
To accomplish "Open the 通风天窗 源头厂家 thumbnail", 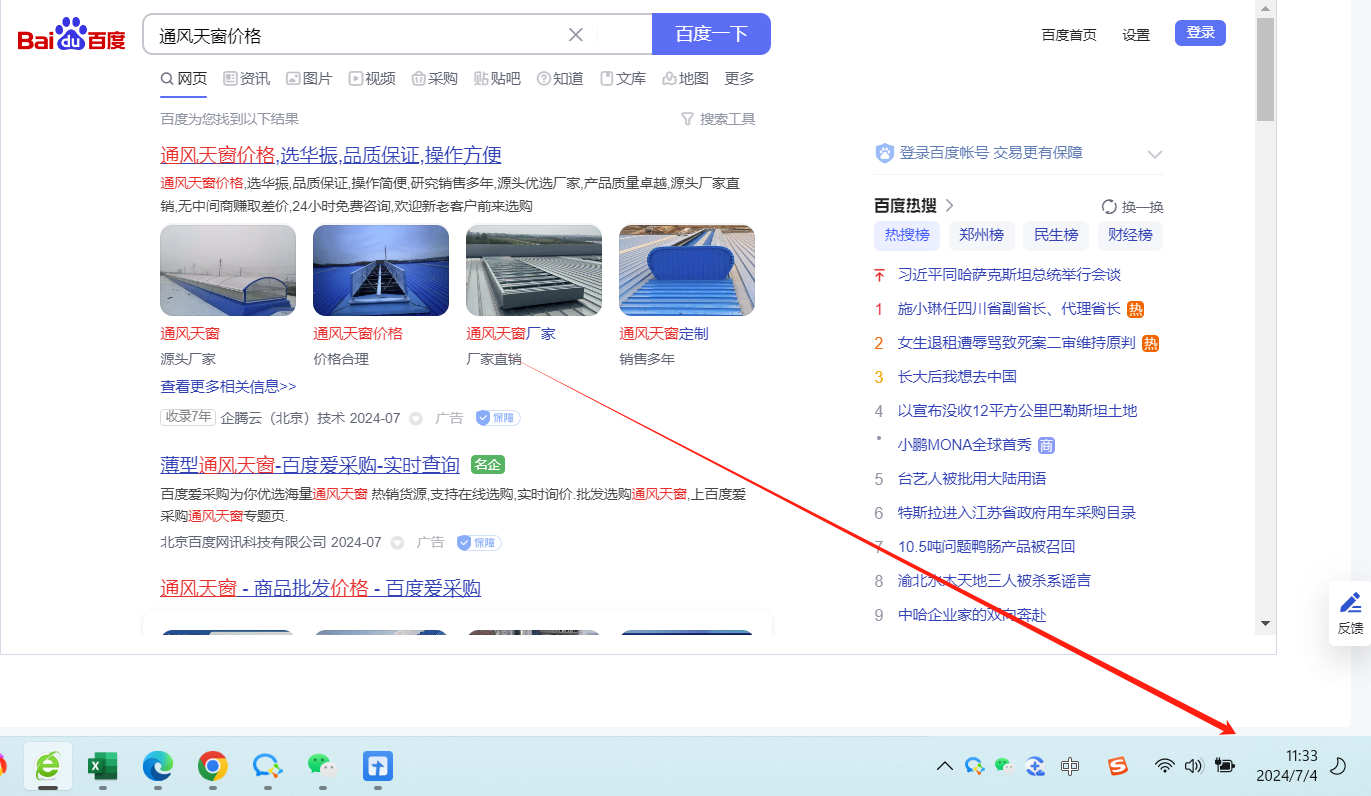I will click(x=228, y=270).
